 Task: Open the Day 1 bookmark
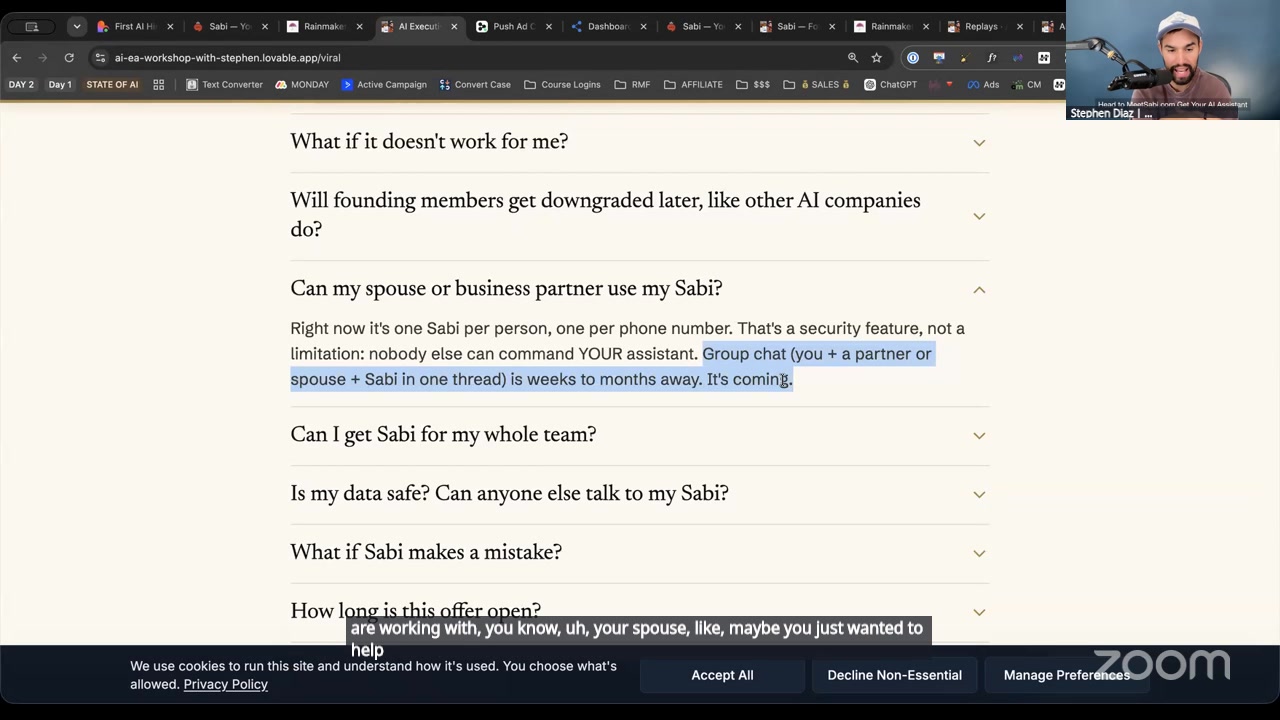[x=60, y=85]
